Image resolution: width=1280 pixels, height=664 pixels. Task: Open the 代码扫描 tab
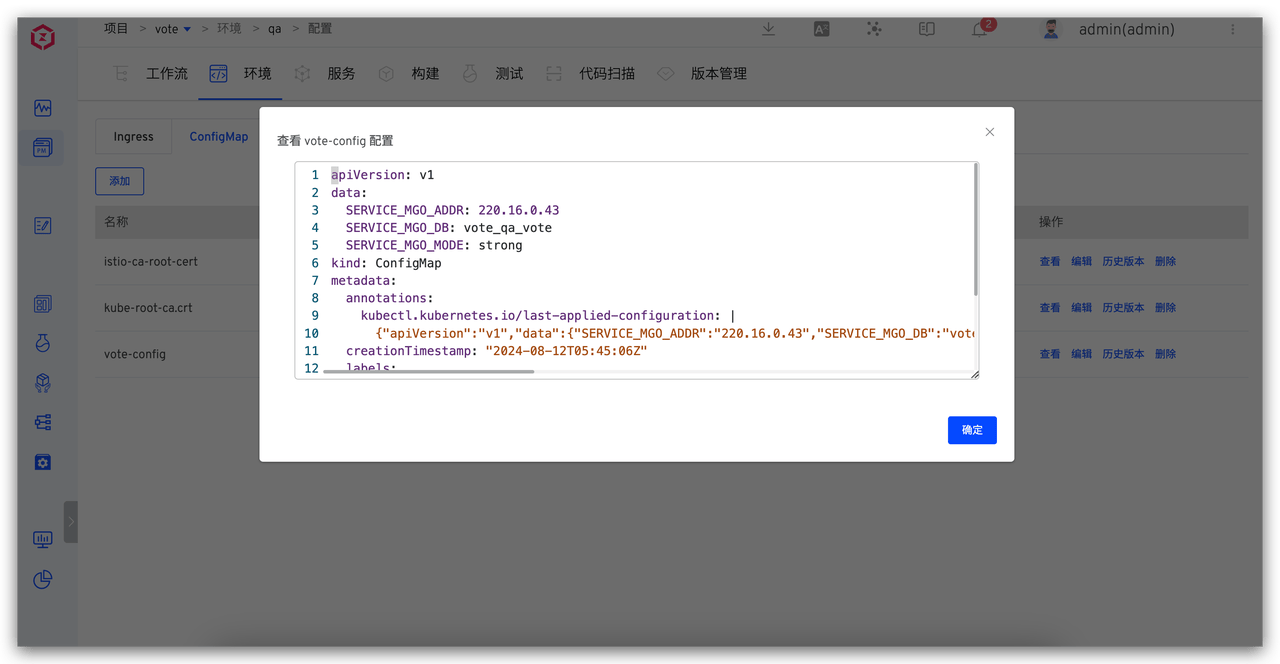click(x=606, y=73)
